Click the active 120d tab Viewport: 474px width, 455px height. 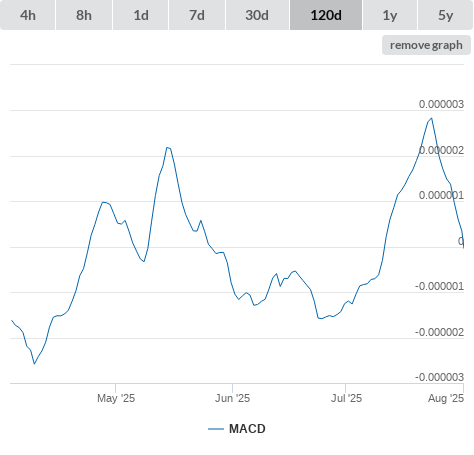pyautogui.click(x=326, y=15)
